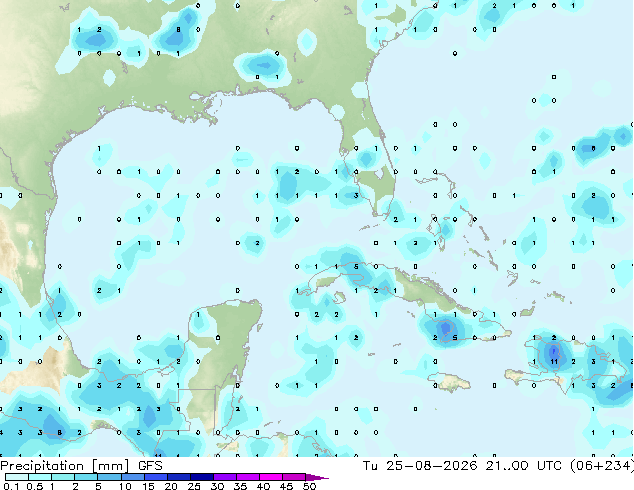The width and height of the screenshot is (634, 490).
Task: Click the 1 to 2 mm legend swatch
Action: pyautogui.click(x=63, y=477)
